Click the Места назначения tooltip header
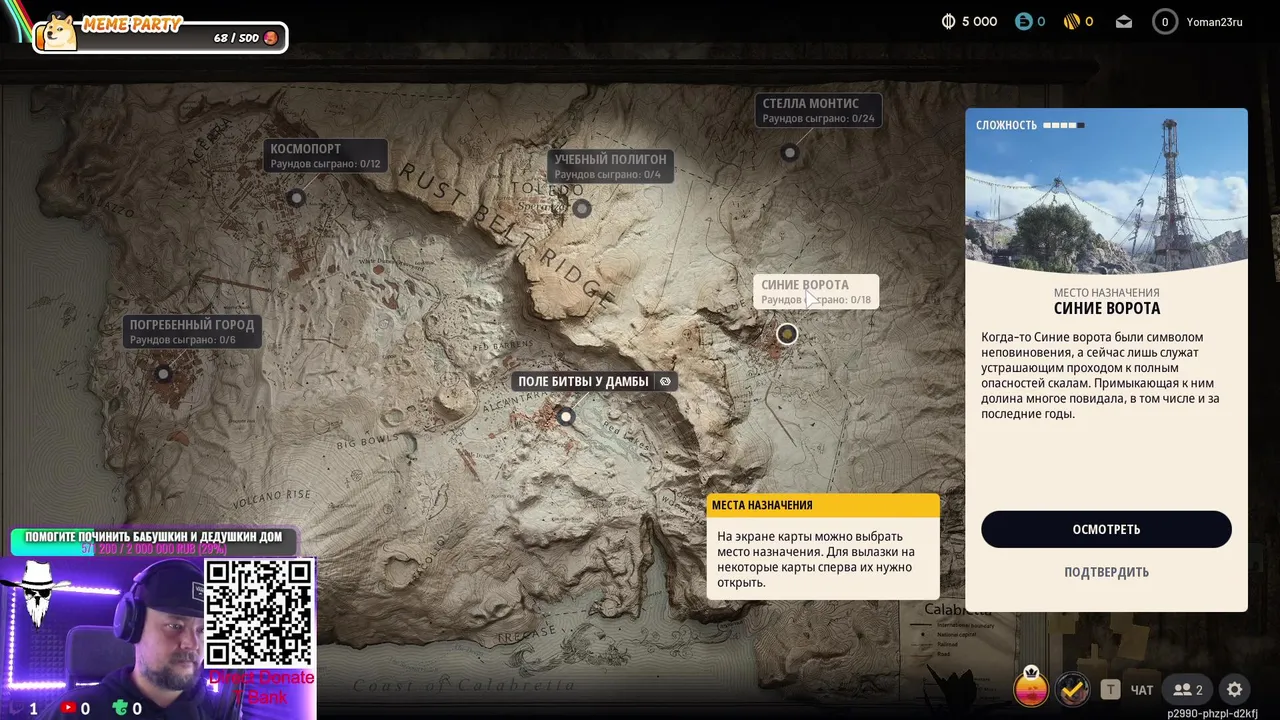Image resolution: width=1280 pixels, height=720 pixels. click(x=823, y=505)
